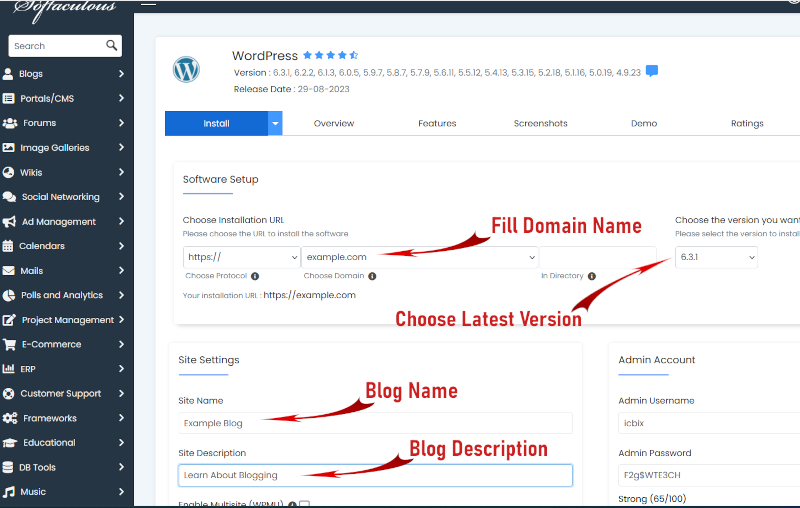Viewport: 800px width, 508px height.
Task: Click the search magnifier icon in sidebar
Action: [x=111, y=46]
